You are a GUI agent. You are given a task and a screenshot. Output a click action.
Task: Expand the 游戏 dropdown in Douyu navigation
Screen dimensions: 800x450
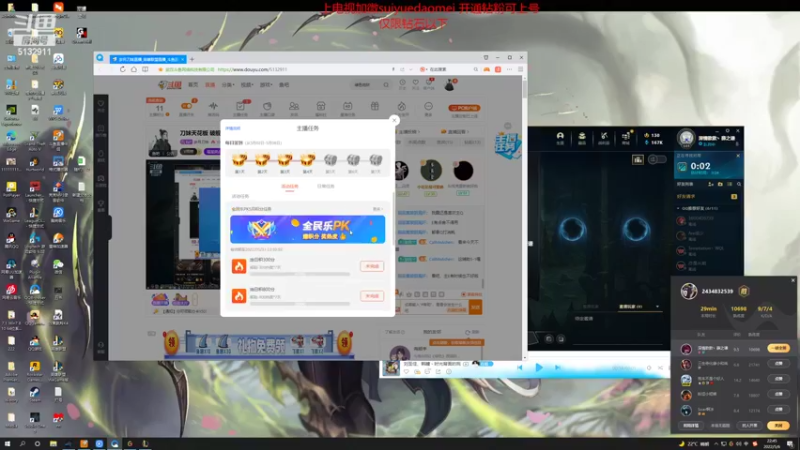click(x=266, y=85)
